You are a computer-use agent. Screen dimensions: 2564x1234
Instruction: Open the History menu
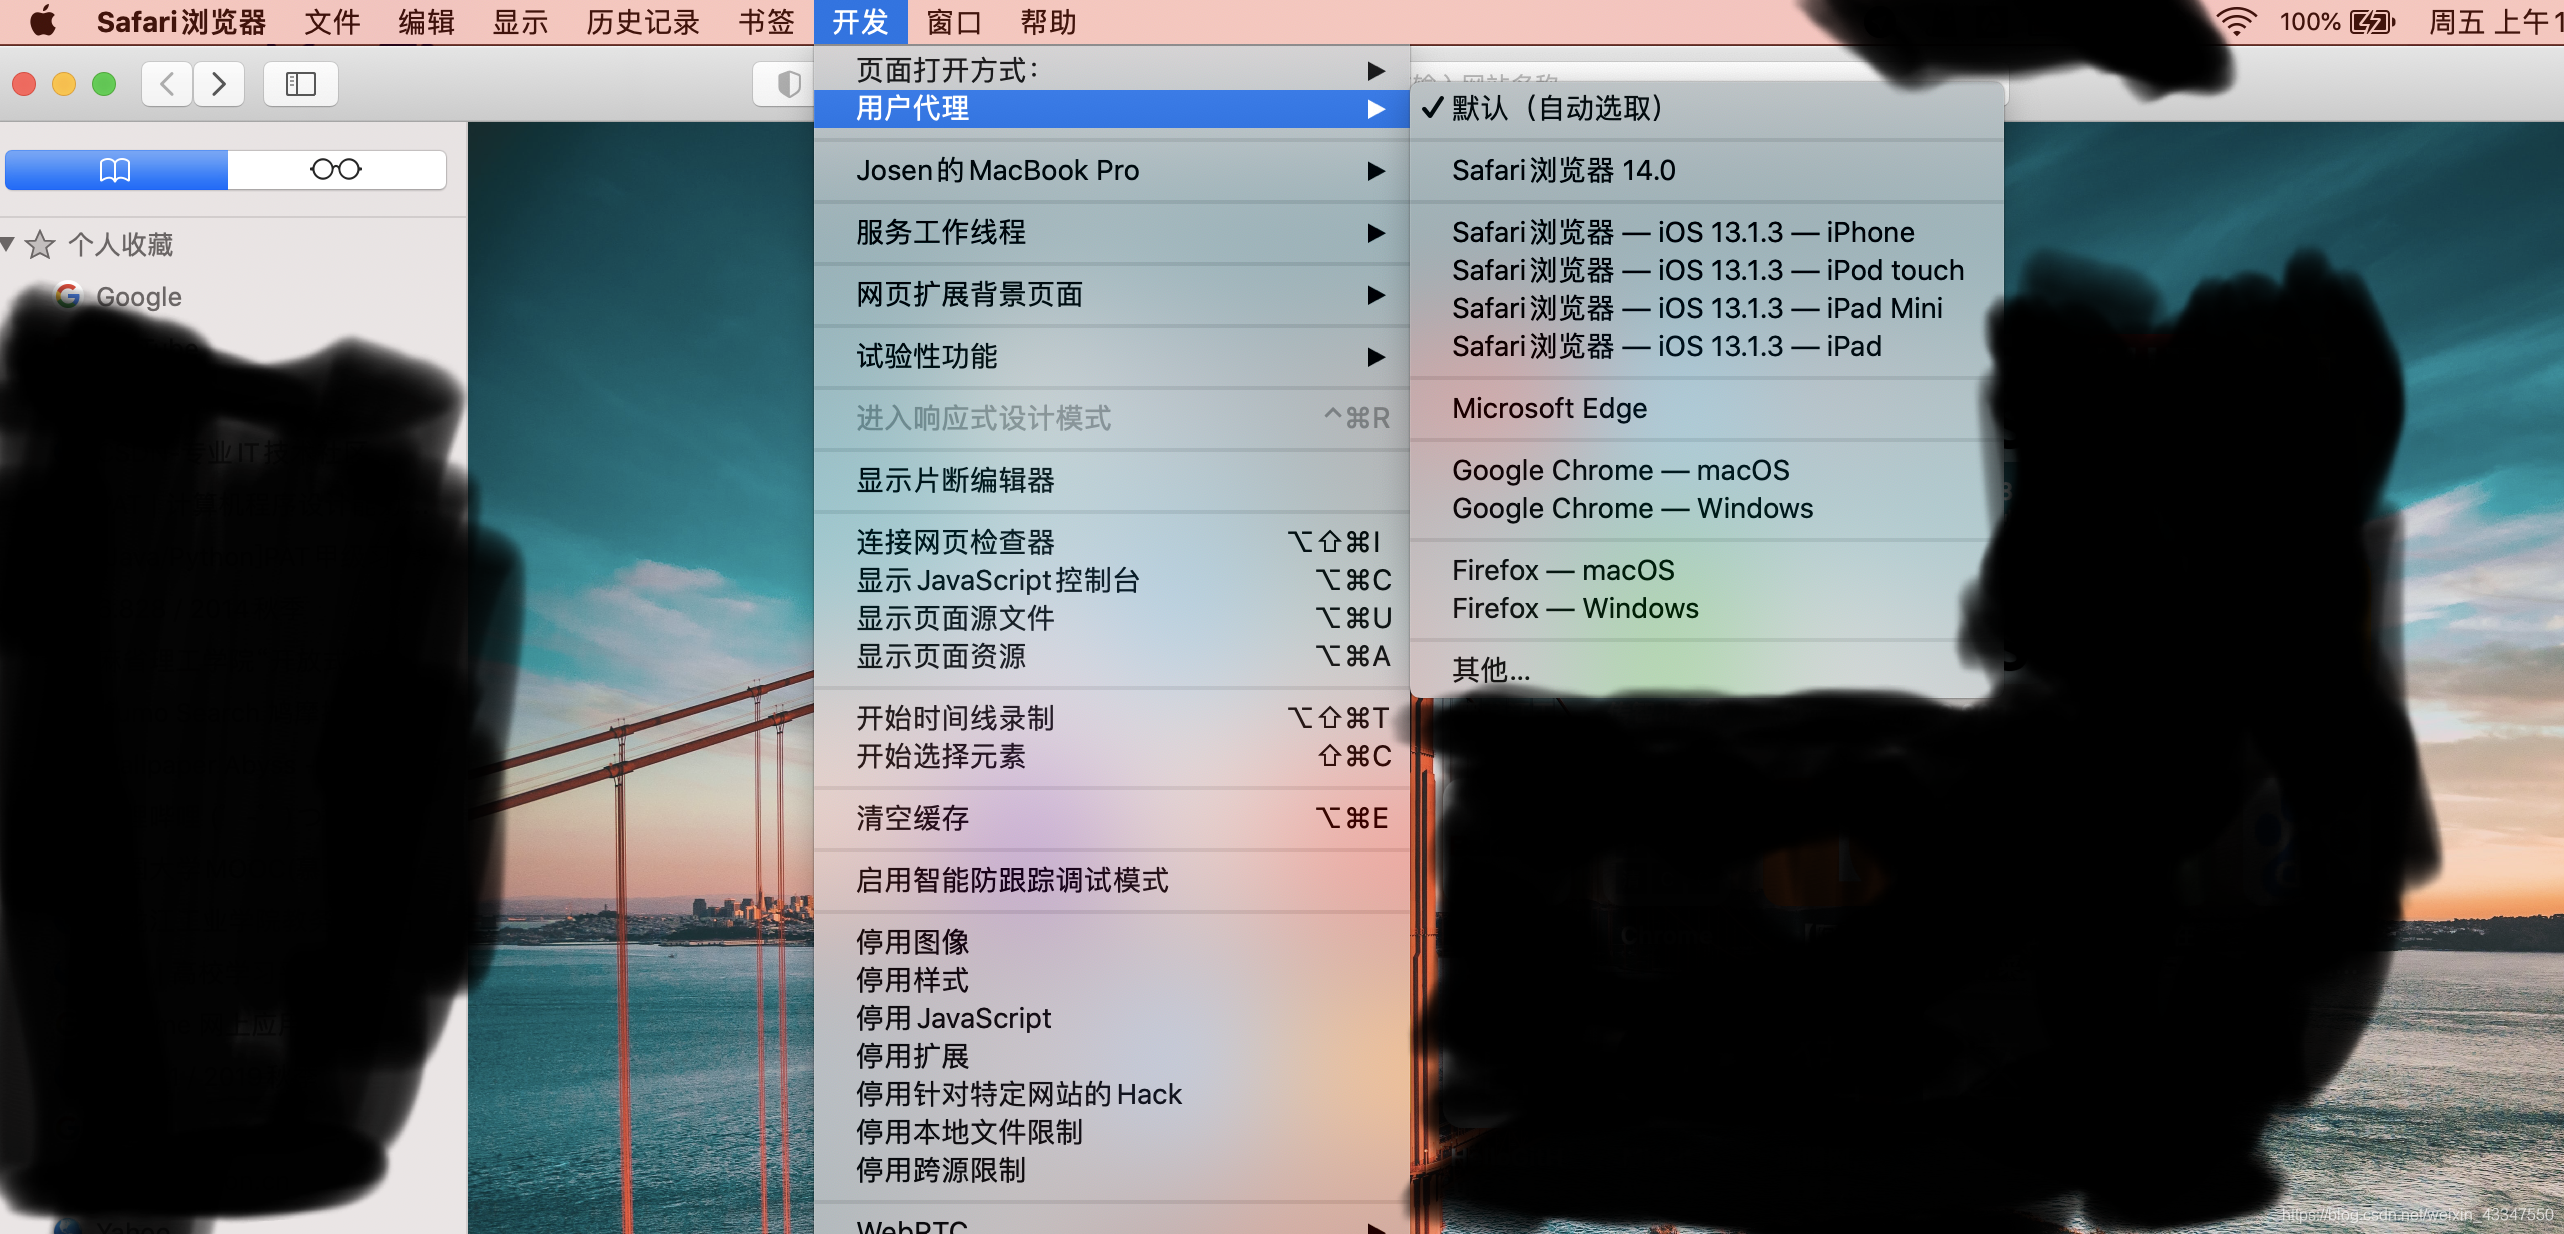click(x=642, y=21)
